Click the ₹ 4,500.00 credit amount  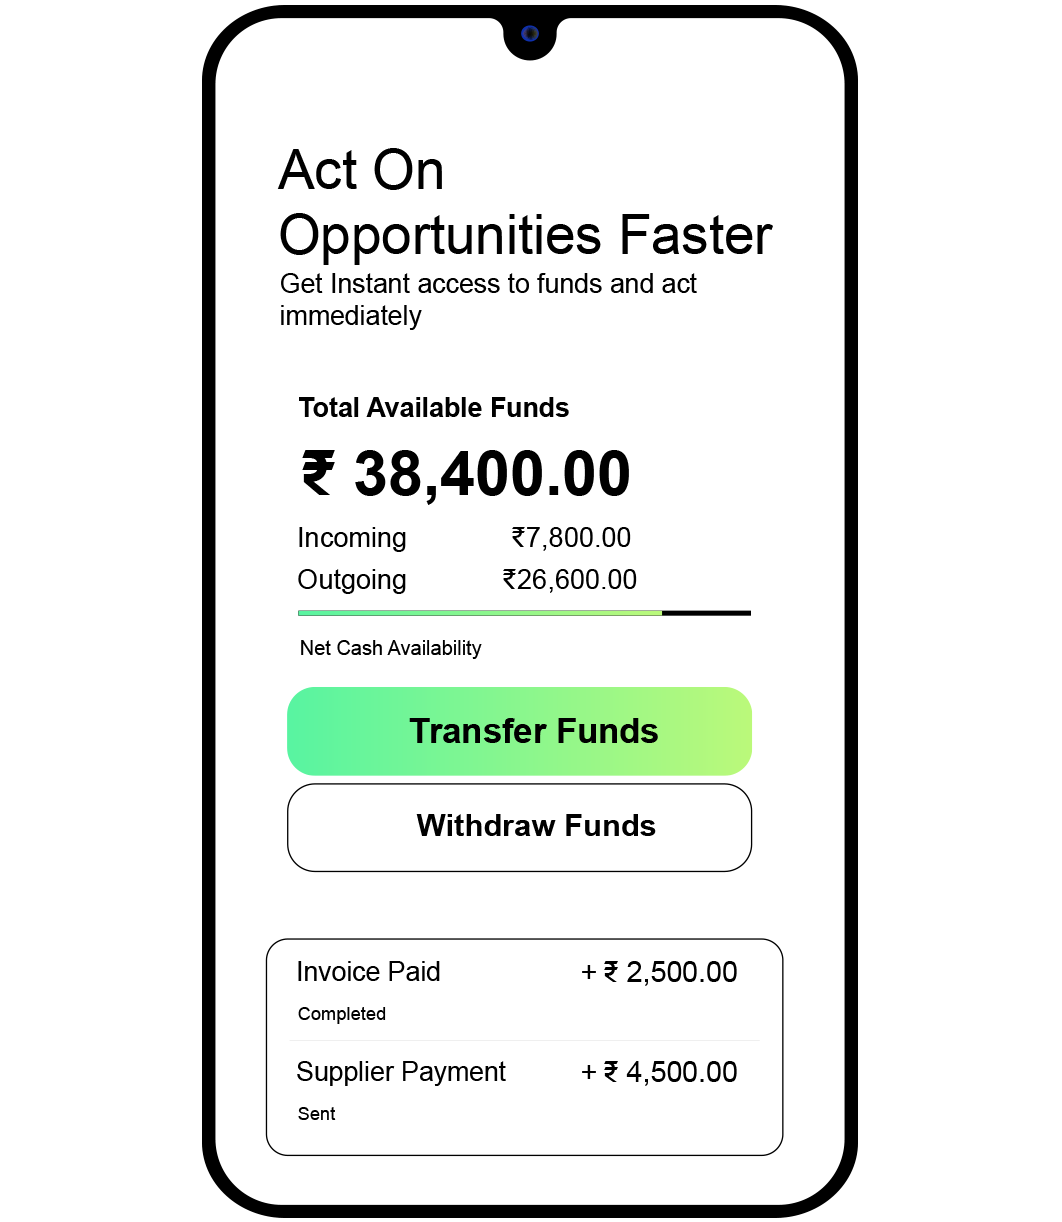659,1071
